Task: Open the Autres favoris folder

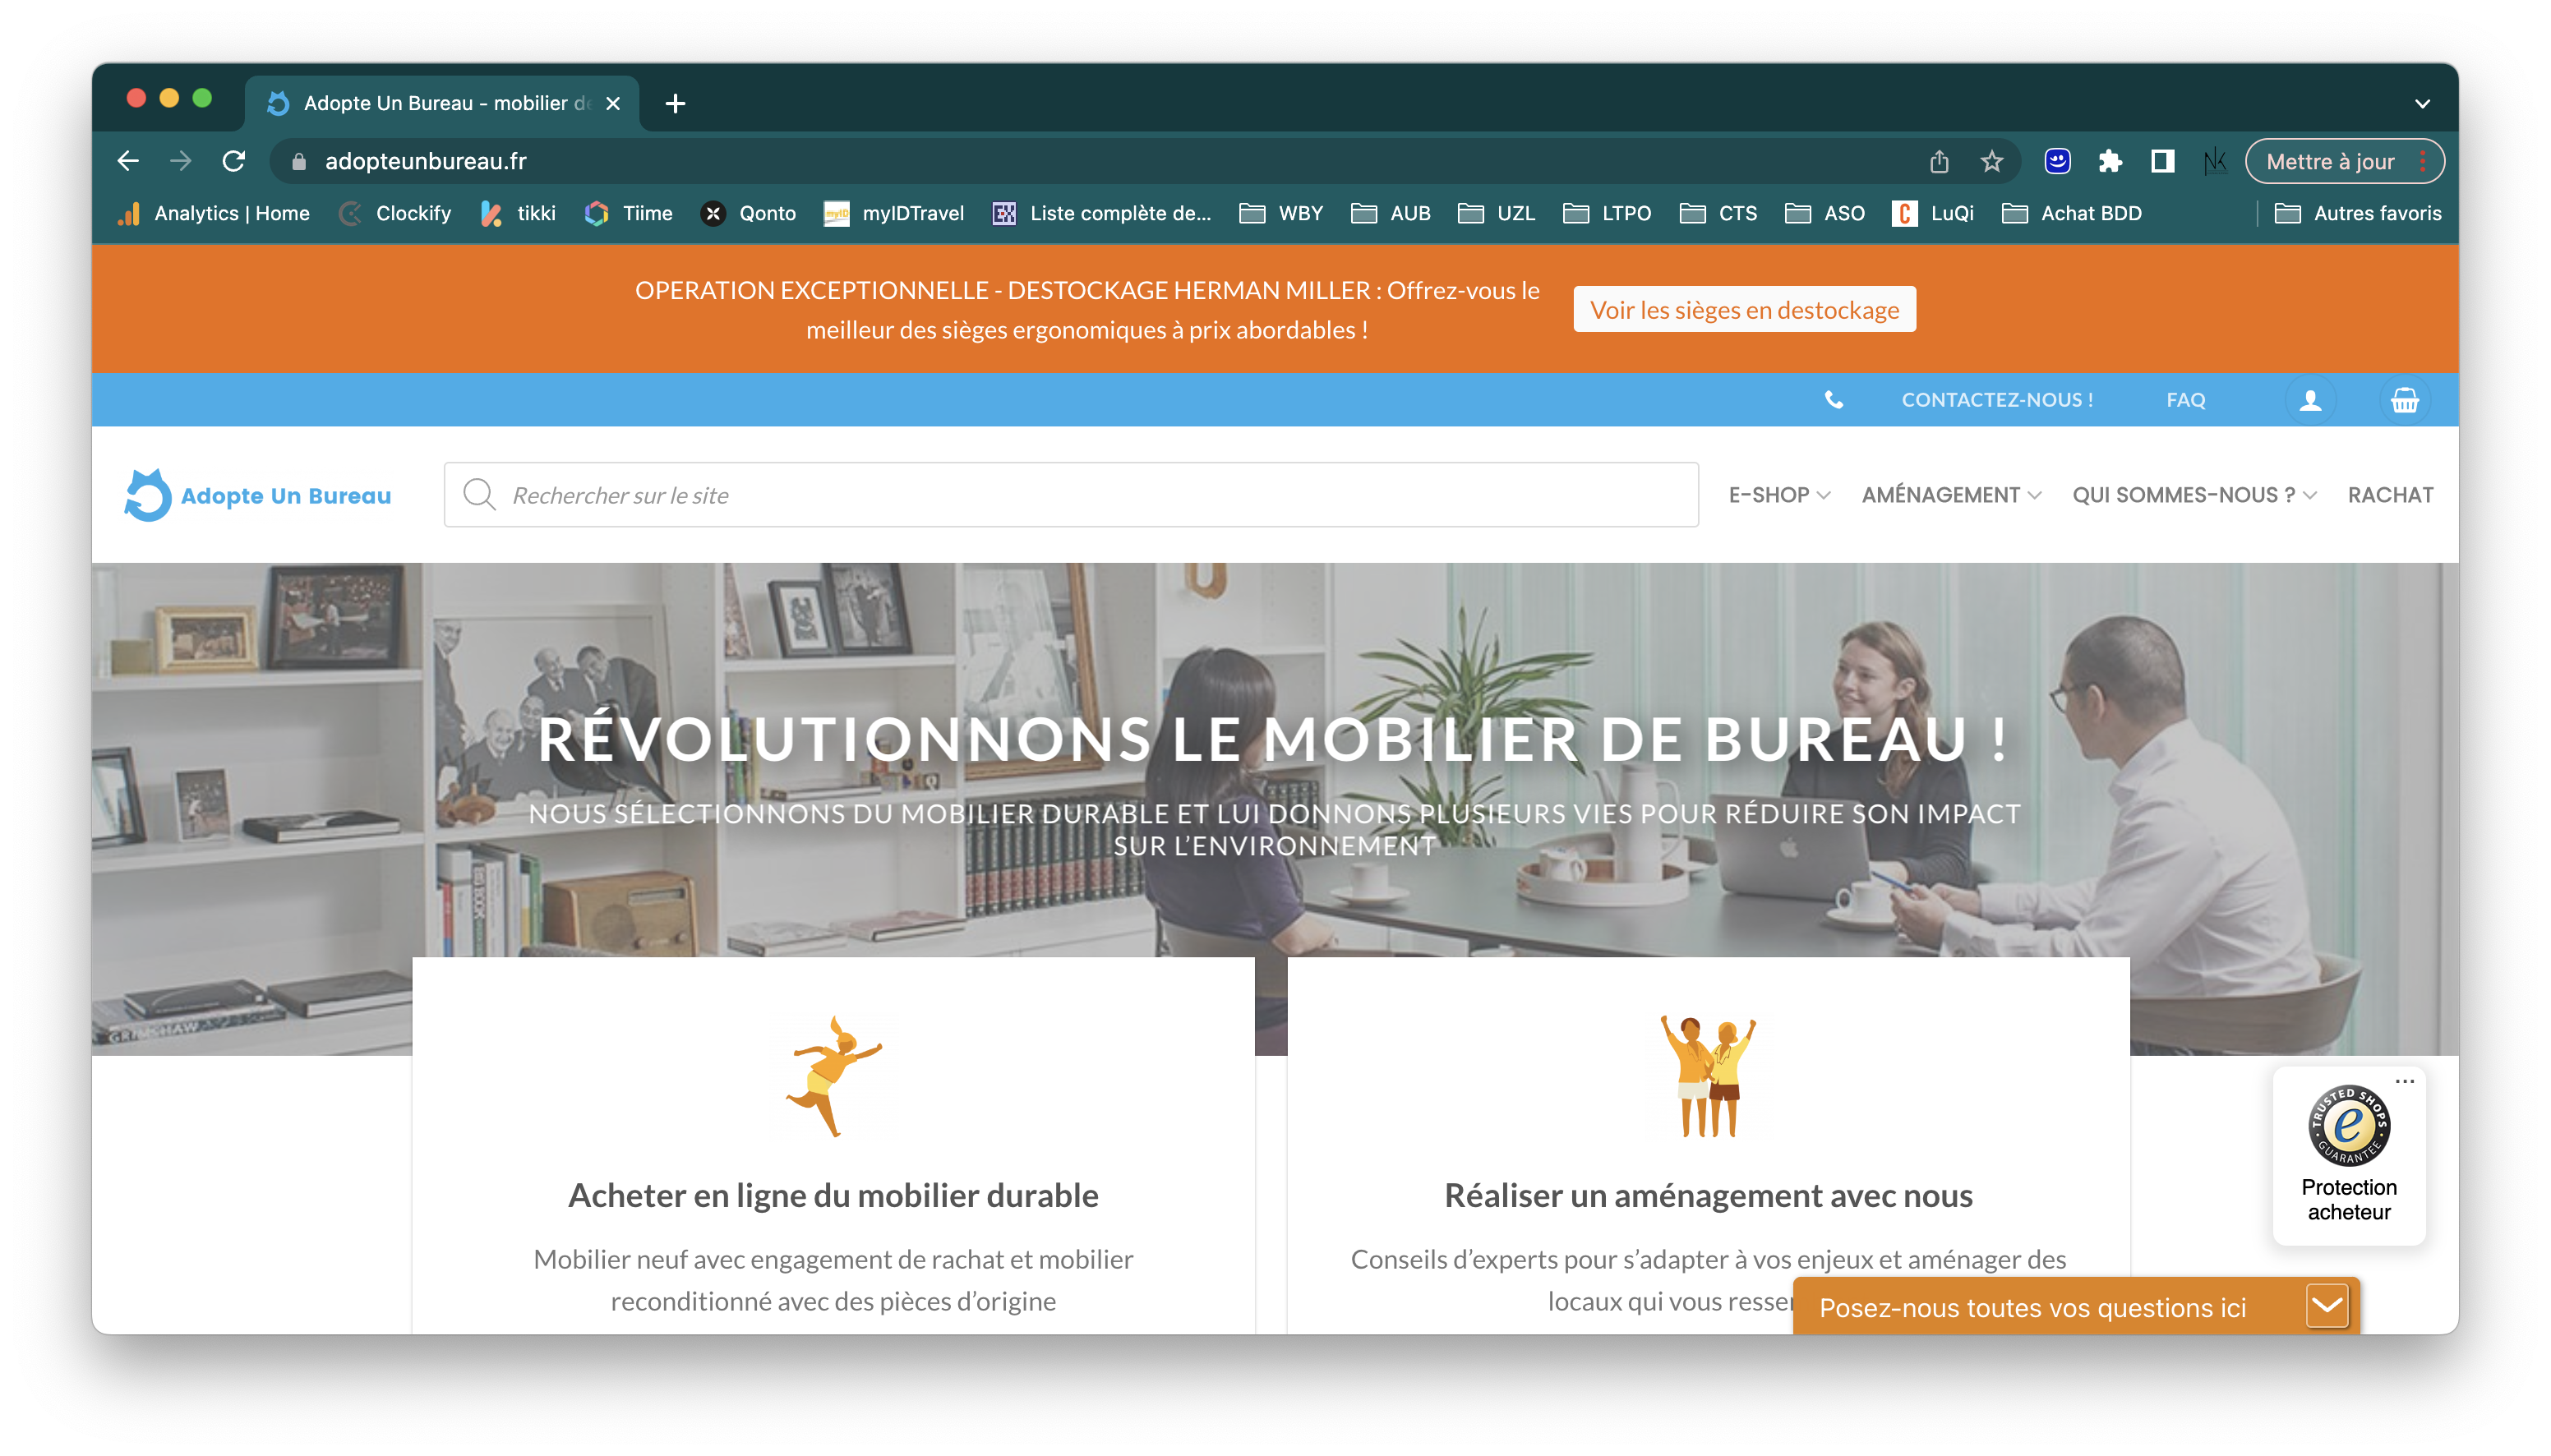Action: pyautogui.click(x=2357, y=213)
